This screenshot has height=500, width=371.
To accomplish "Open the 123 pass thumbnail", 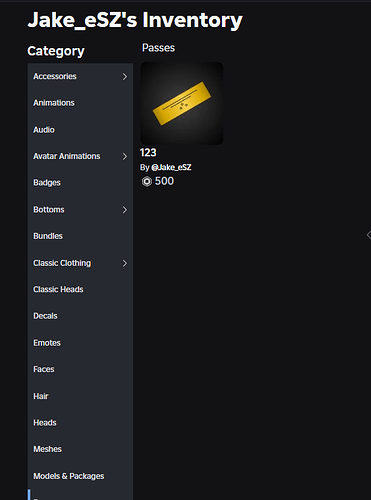I will 182,103.
